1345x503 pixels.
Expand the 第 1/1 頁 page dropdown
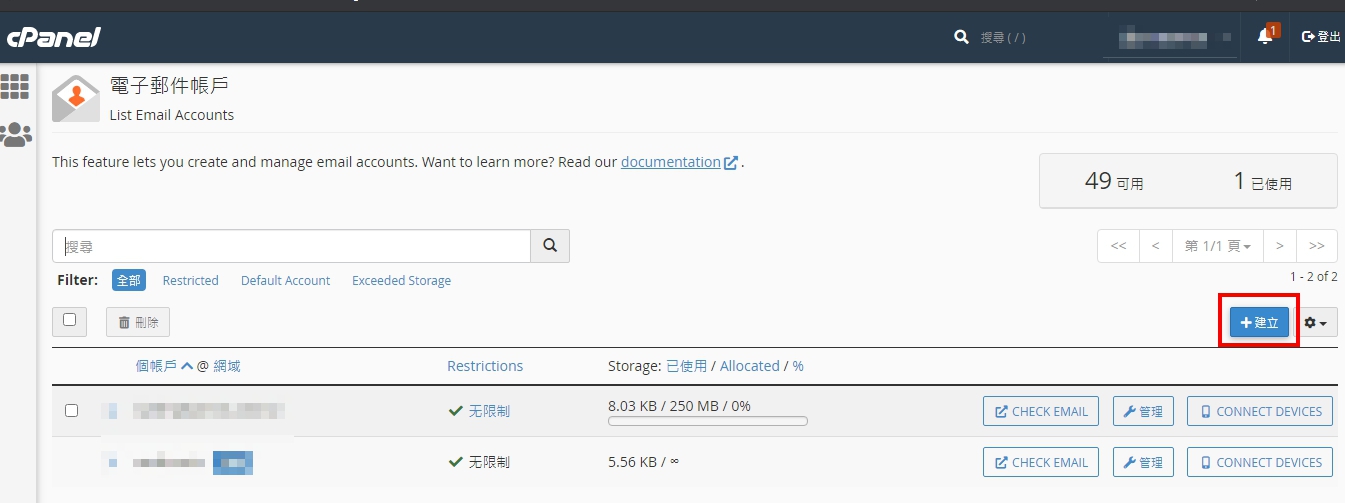[1217, 246]
